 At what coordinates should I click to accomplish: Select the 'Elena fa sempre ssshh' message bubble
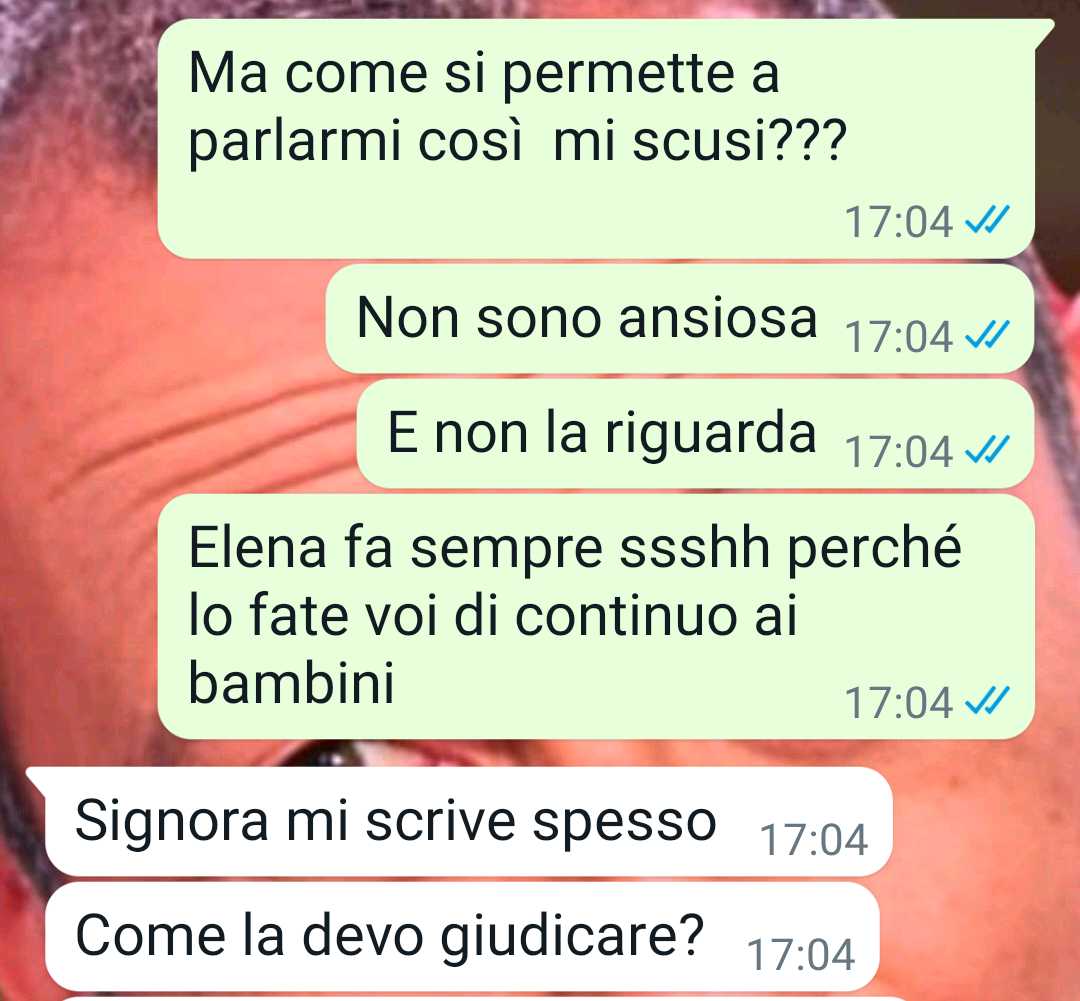596,617
